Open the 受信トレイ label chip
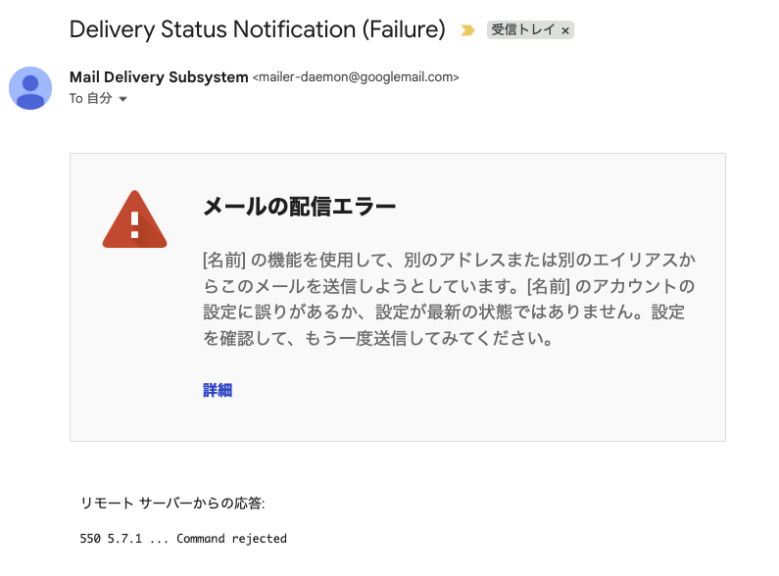 click(x=523, y=31)
